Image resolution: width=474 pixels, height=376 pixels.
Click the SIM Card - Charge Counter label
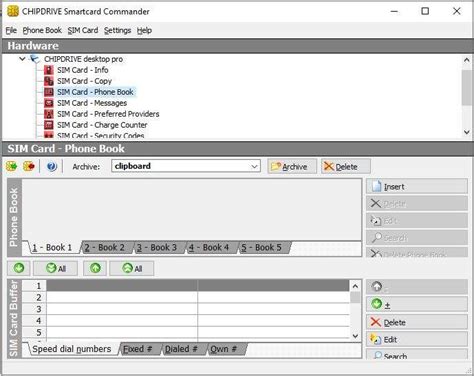click(x=102, y=125)
